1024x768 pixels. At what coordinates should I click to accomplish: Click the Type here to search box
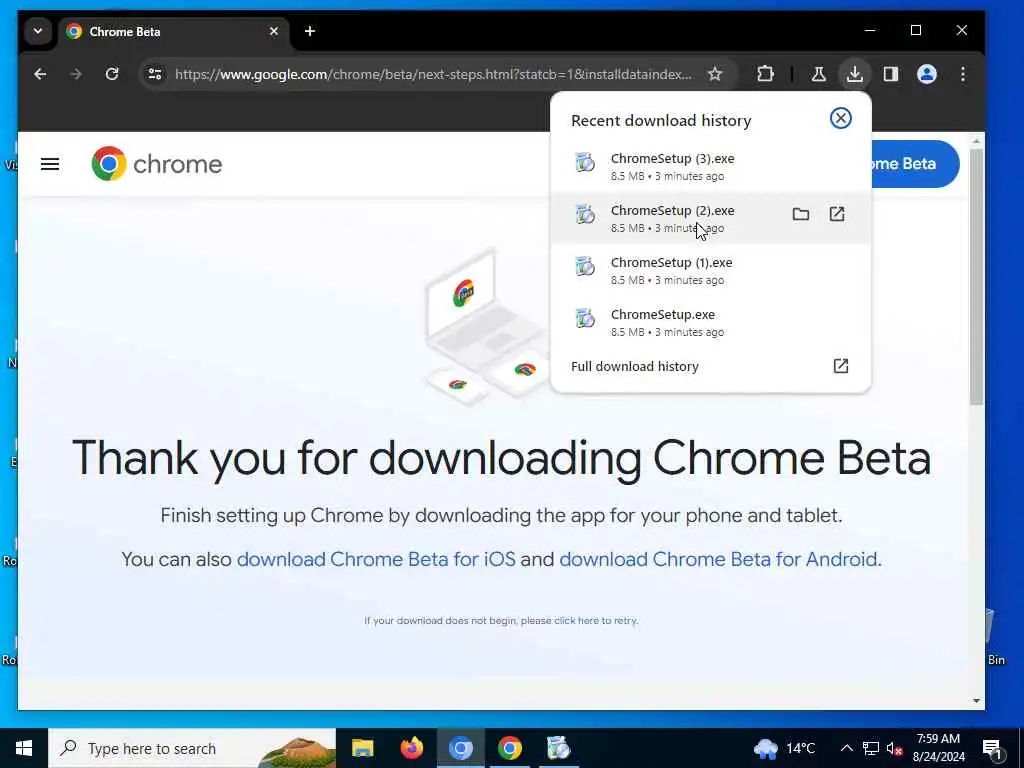[x=192, y=748]
